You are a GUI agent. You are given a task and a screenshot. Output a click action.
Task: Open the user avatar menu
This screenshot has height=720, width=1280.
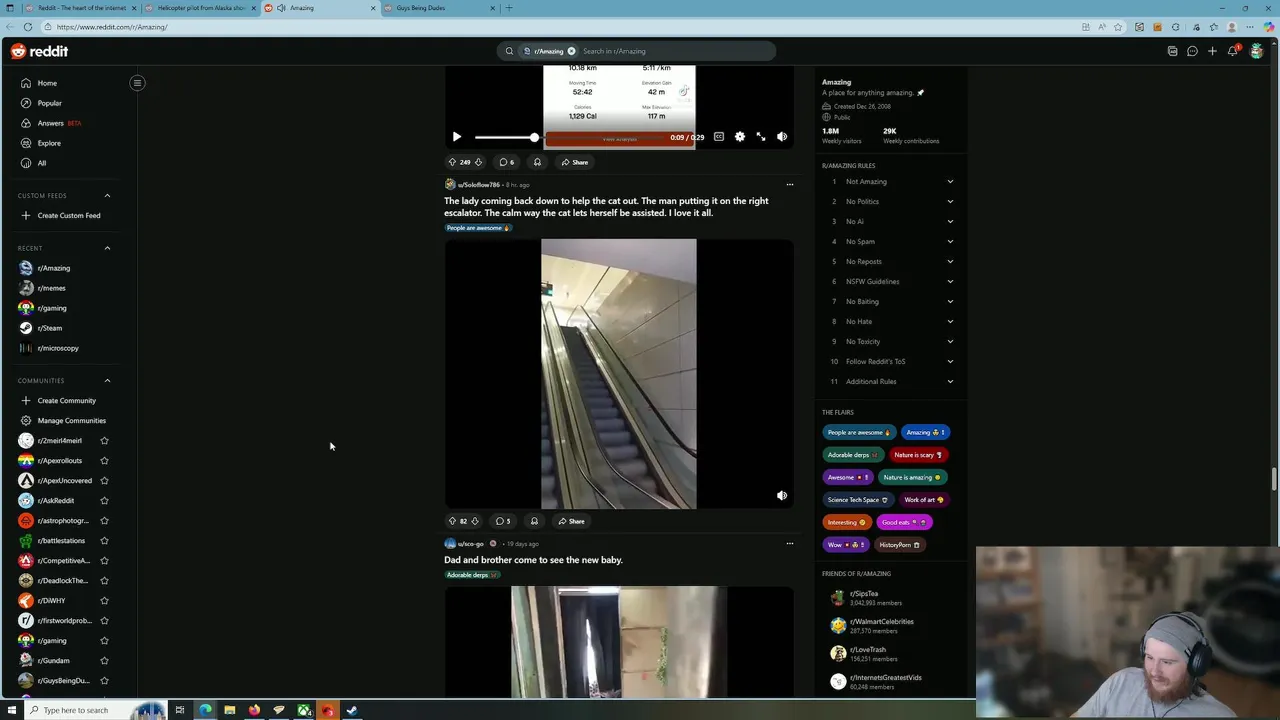(1257, 51)
